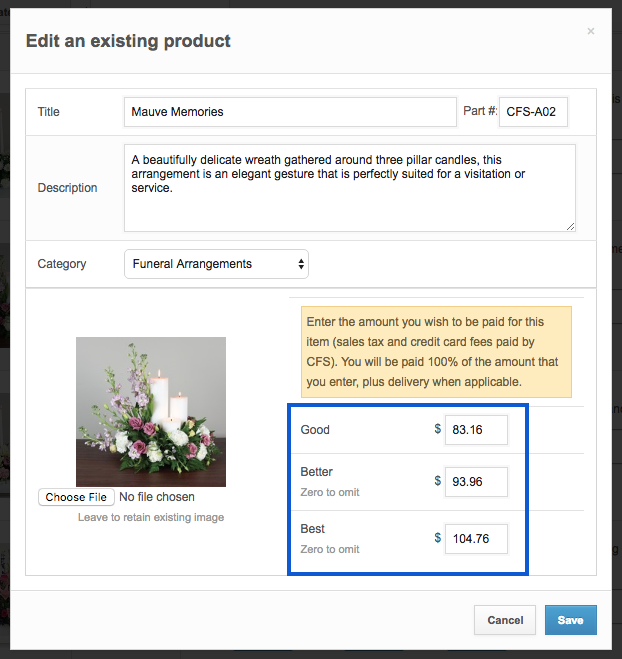Click the dollar sign beside Best price
Screen dimensions: 622x659
(x=437, y=537)
